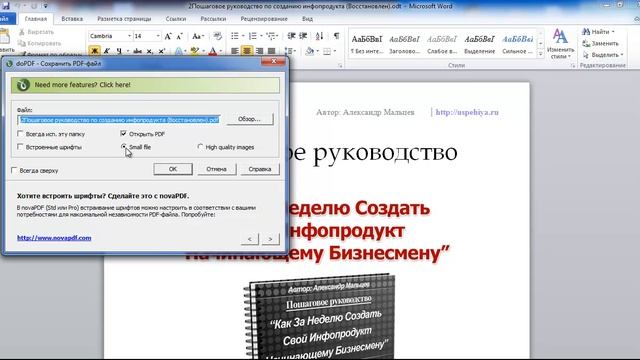The image size is (640, 360).
Task: Check 'Встроенные шрифты' checkbox
Action: coord(20,147)
